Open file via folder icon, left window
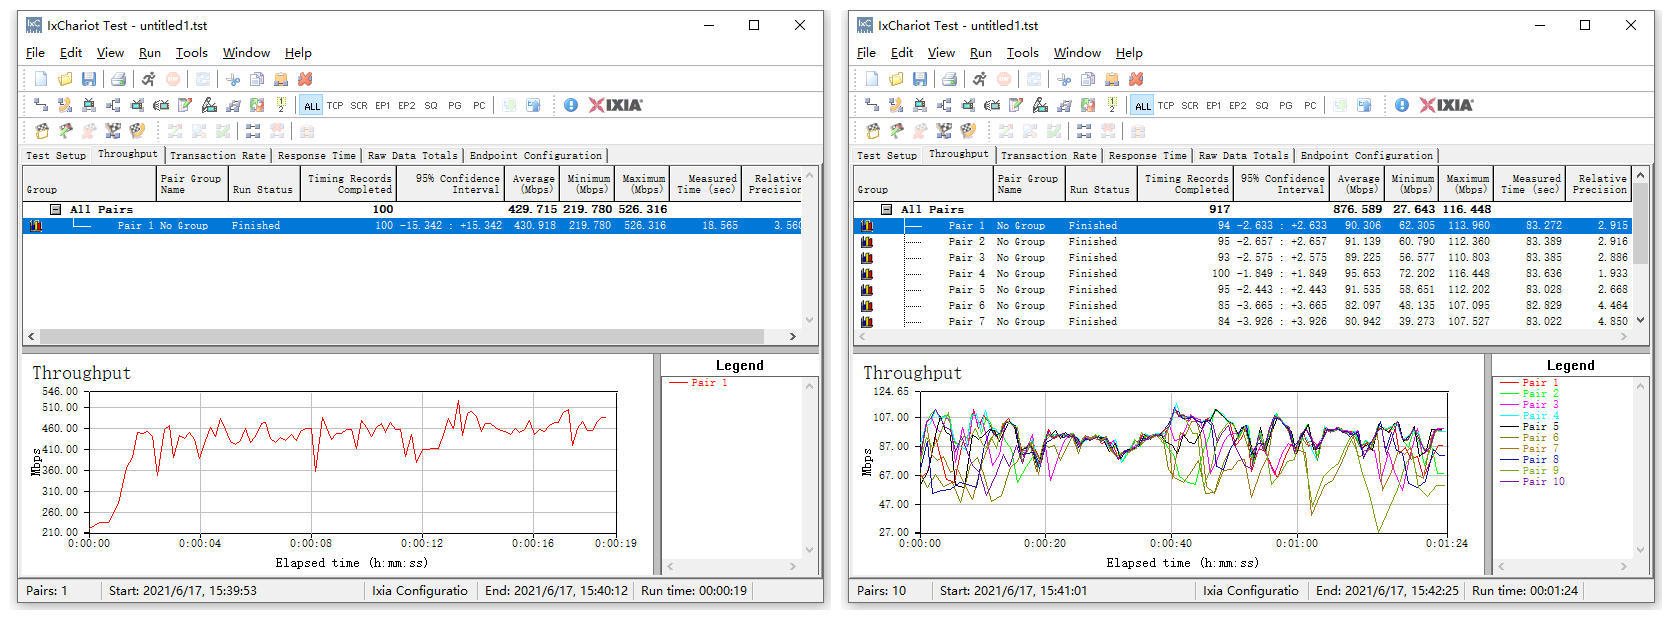1672x620 pixels. coord(65,79)
